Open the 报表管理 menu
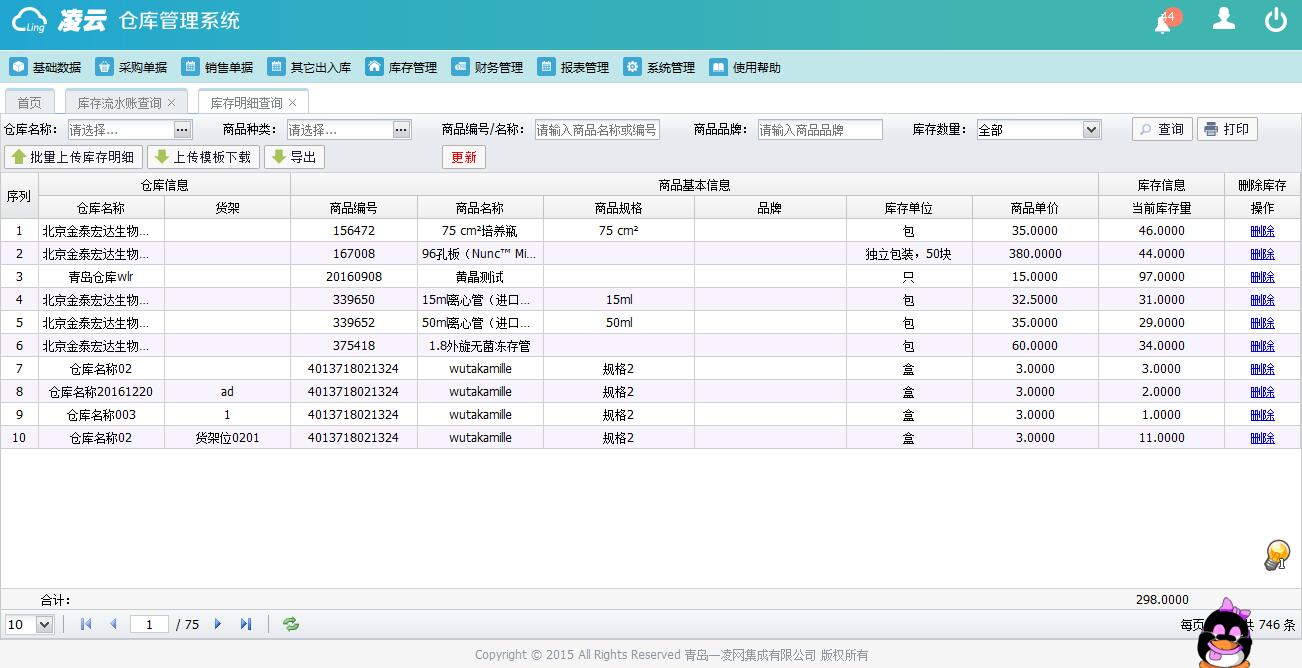Screen dimensions: 1302x668 573,68
